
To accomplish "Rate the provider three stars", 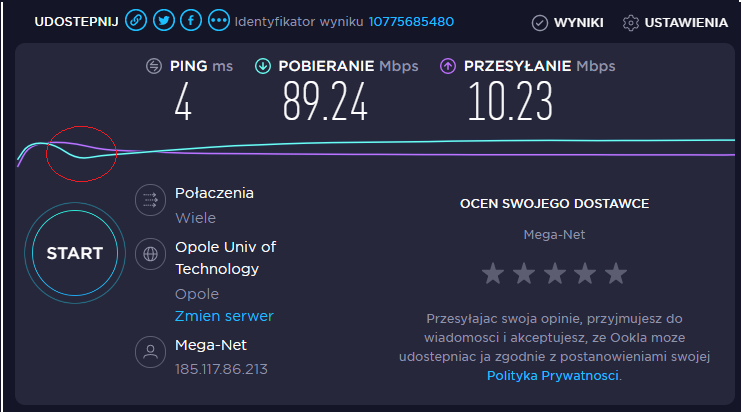I will 554,273.
